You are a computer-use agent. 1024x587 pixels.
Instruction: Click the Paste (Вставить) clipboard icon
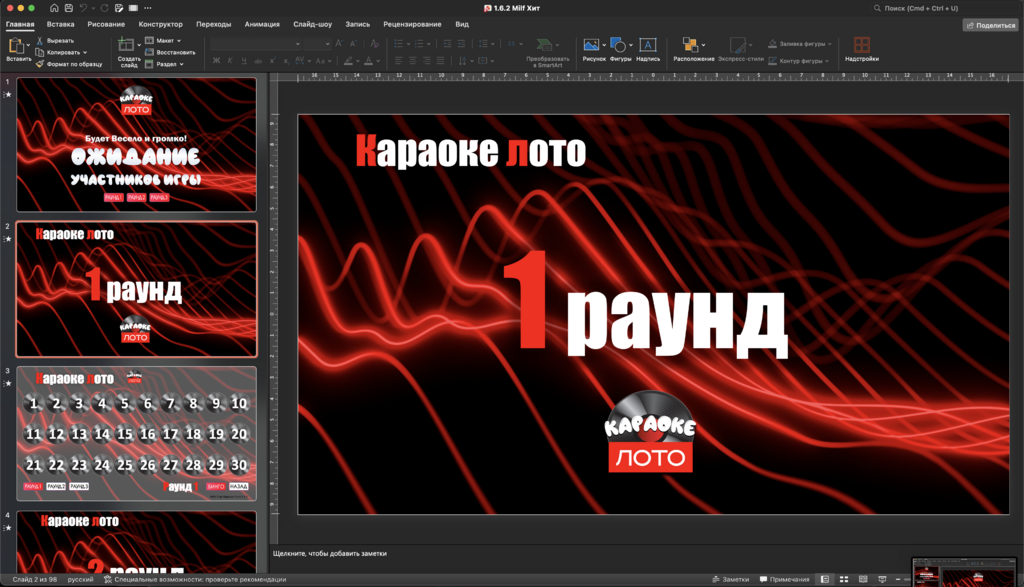click(x=16, y=46)
